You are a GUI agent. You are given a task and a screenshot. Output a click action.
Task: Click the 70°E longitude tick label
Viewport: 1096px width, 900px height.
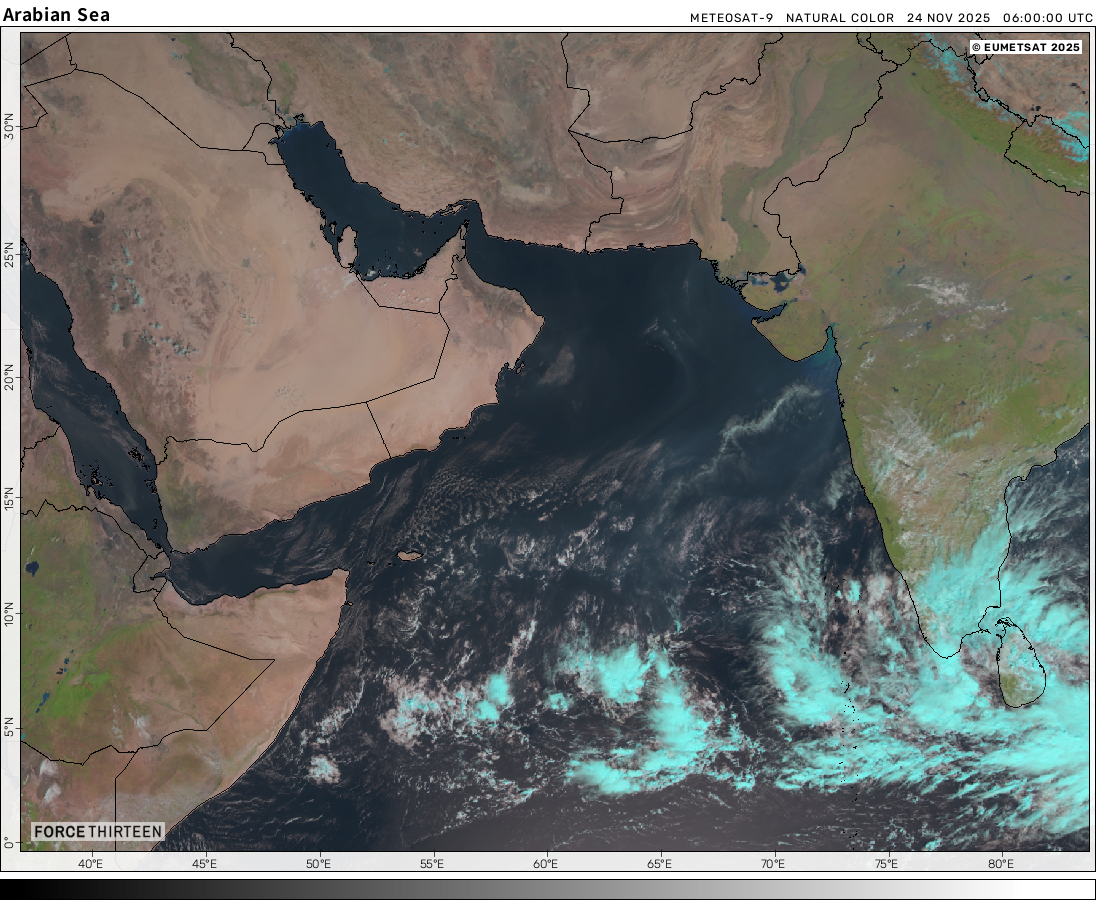point(773,864)
